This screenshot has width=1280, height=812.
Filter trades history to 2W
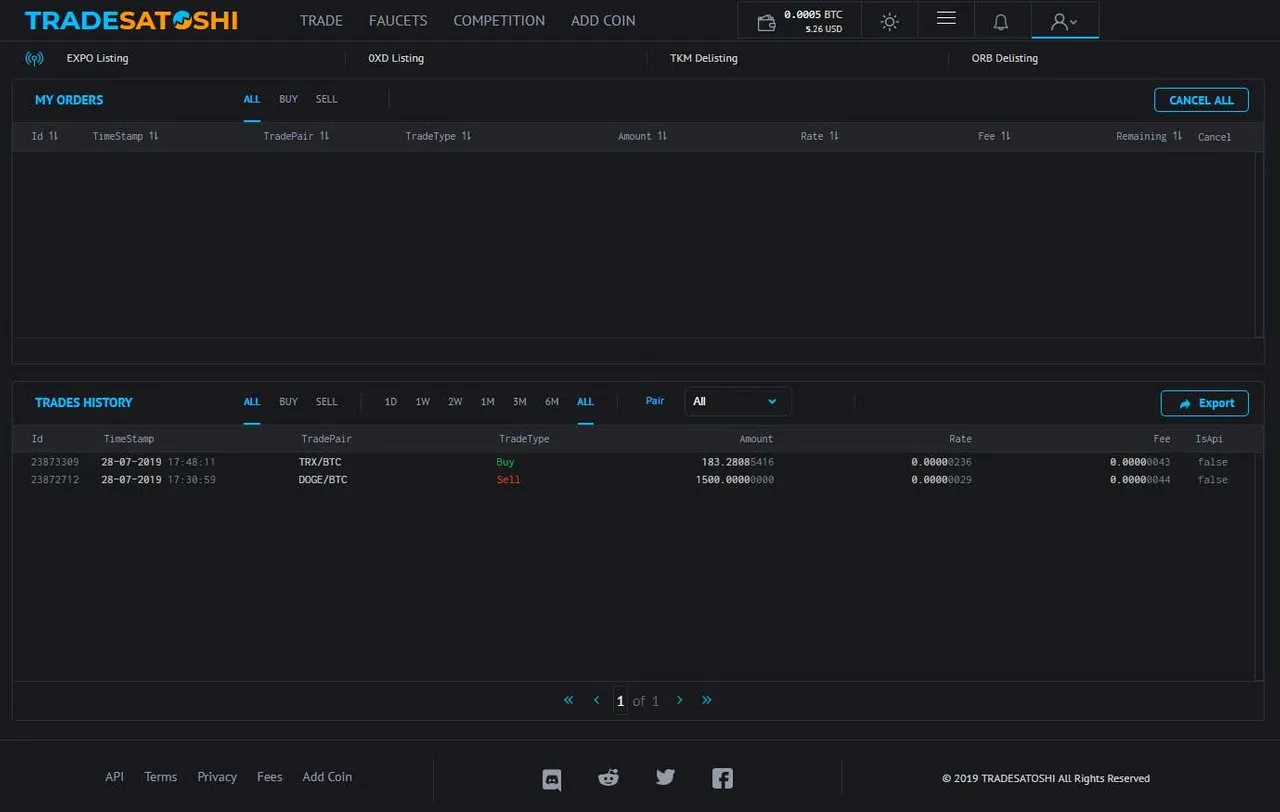[x=455, y=402]
